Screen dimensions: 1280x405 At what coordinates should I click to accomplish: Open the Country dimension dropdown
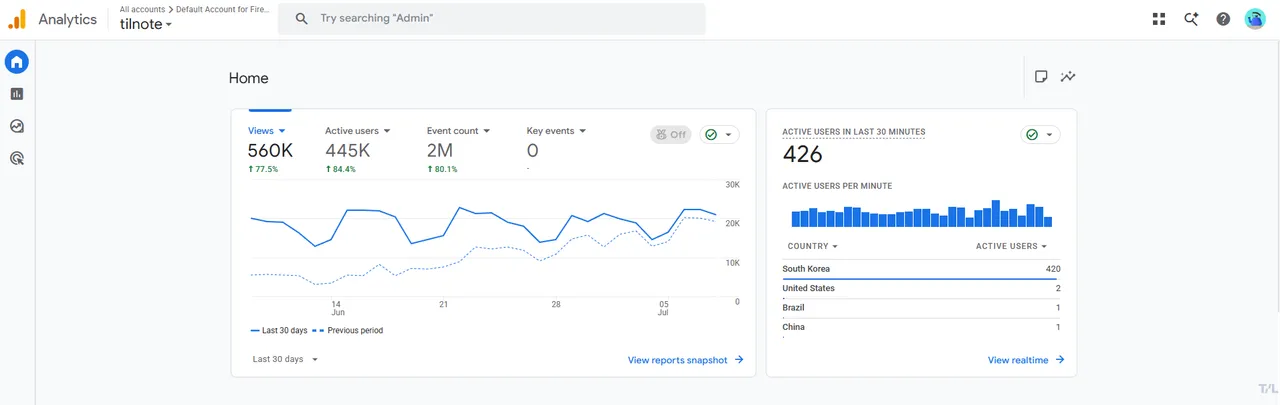point(812,246)
